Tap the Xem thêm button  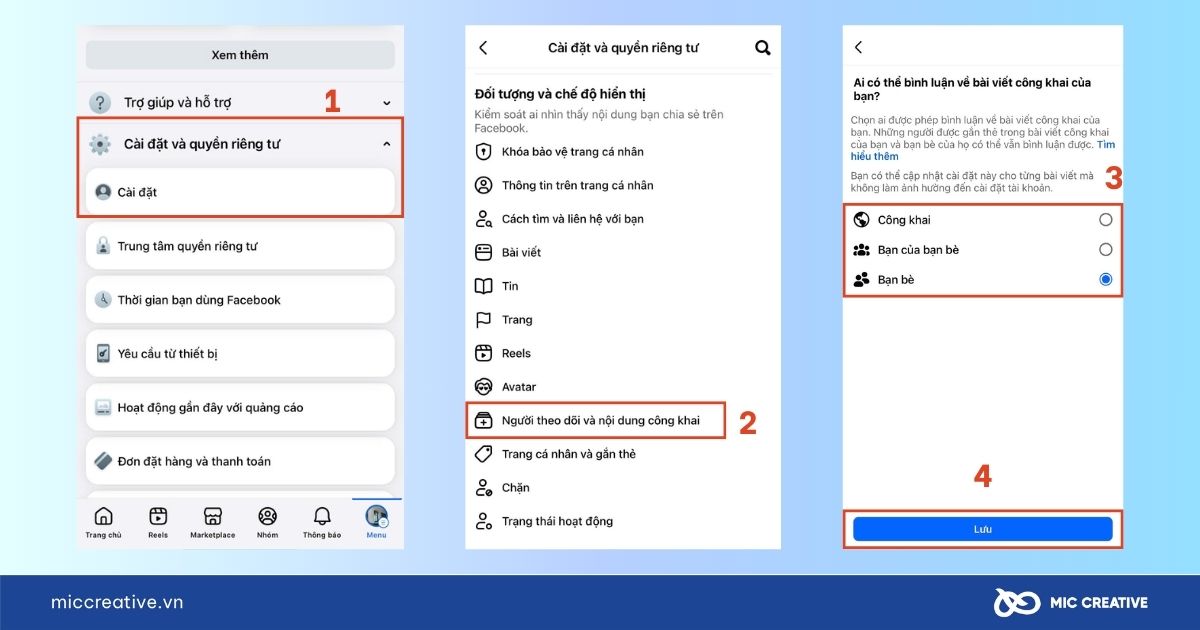point(240,55)
